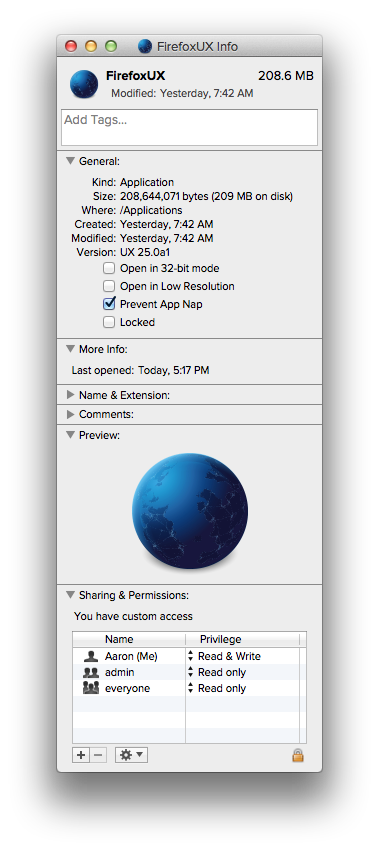Click the 208.6 MB size text
This screenshot has width=379, height=851.
click(x=286, y=75)
